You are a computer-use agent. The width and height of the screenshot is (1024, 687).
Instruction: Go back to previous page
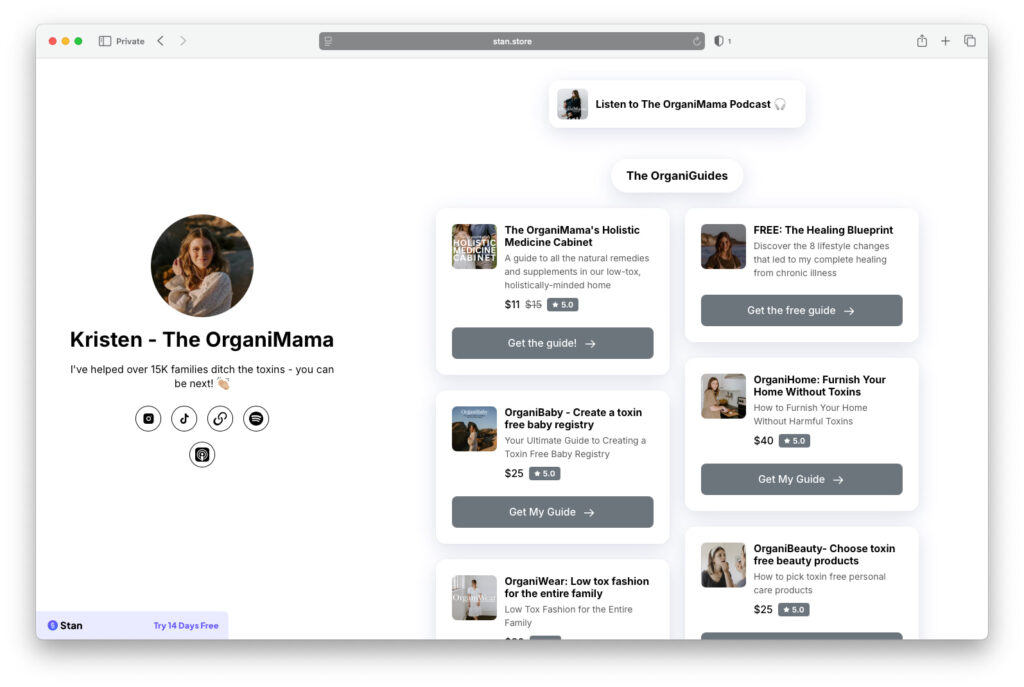pyautogui.click(x=160, y=41)
